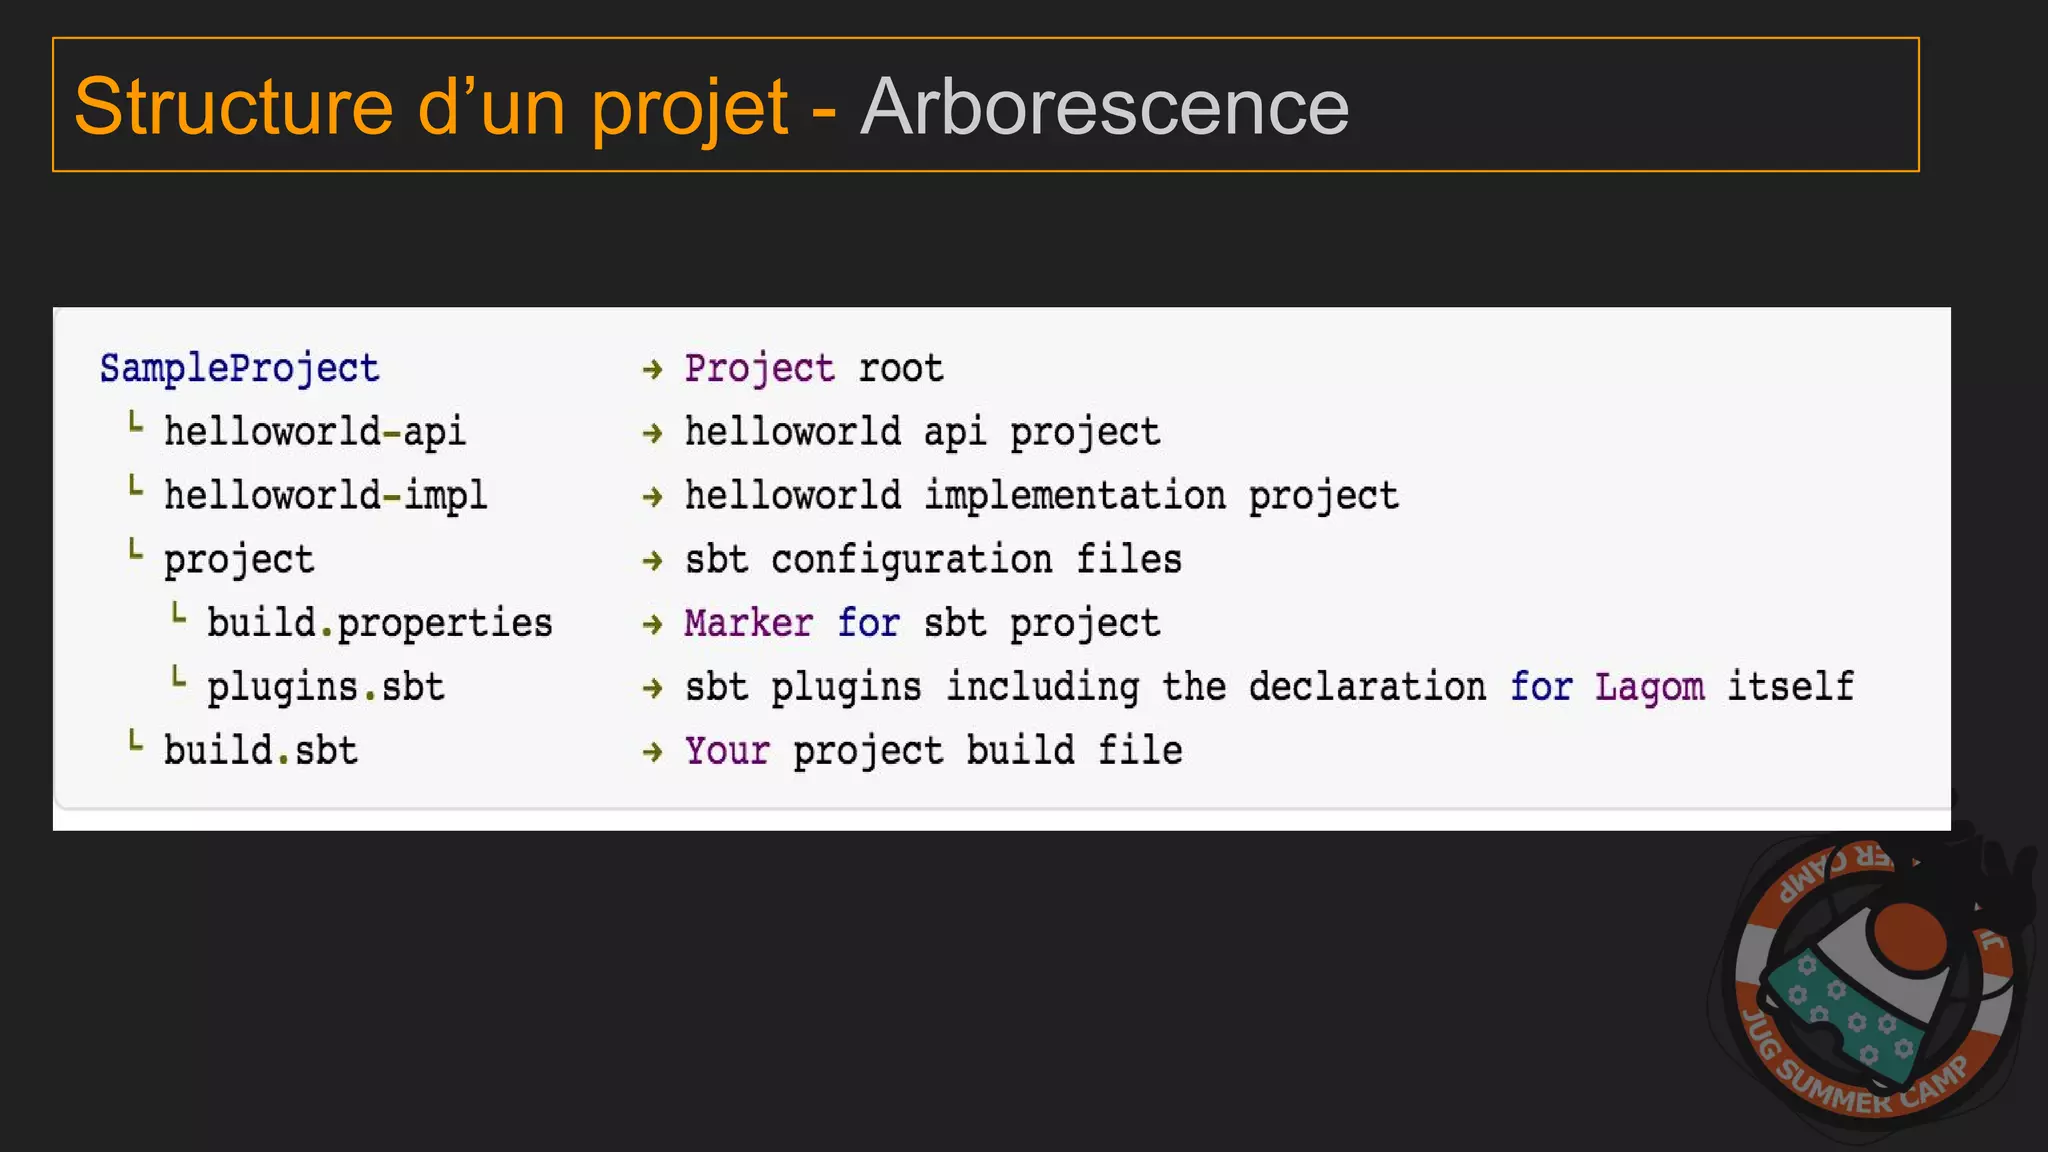Click the build.sbt file name

260,750
